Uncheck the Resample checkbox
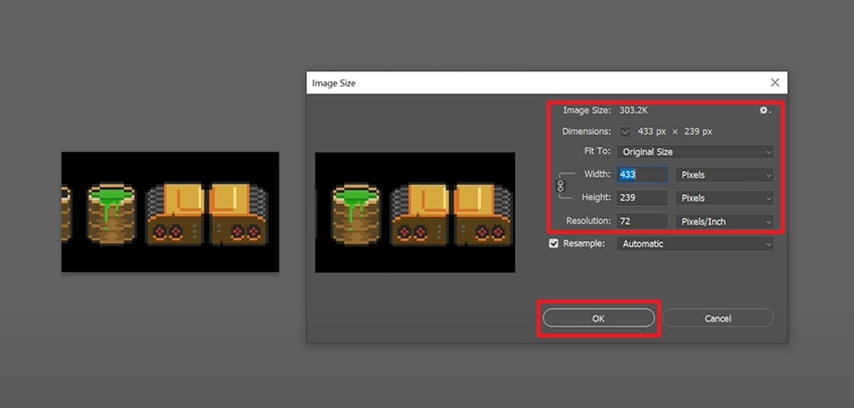Image resolution: width=854 pixels, height=408 pixels. click(554, 244)
